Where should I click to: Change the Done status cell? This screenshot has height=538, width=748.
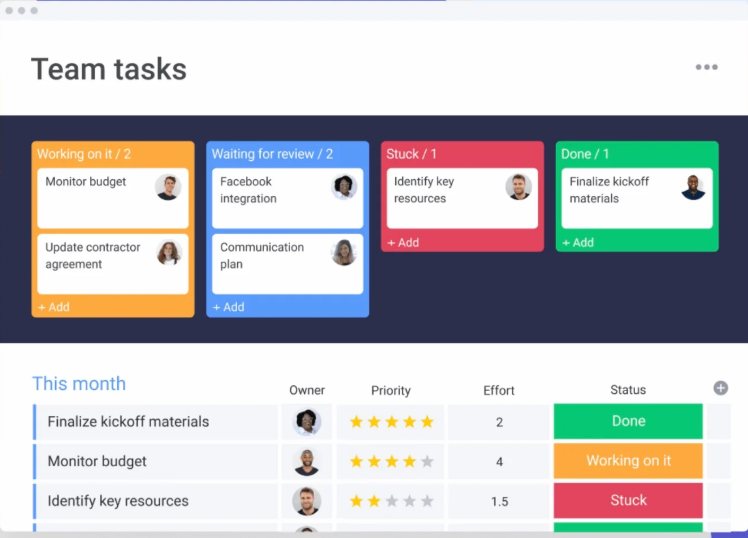coord(628,421)
